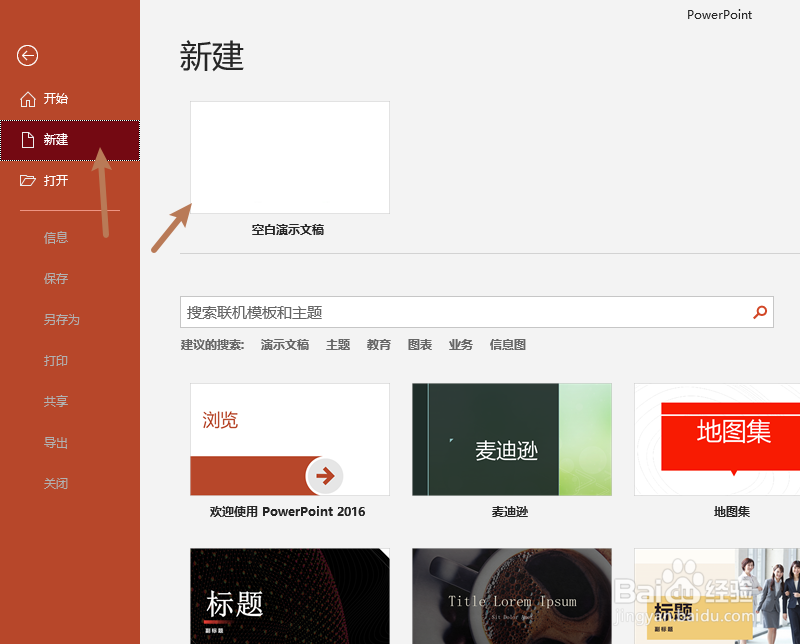Click the 空白演示文稿 label
Viewport: 800px width, 644px height.
288,230
